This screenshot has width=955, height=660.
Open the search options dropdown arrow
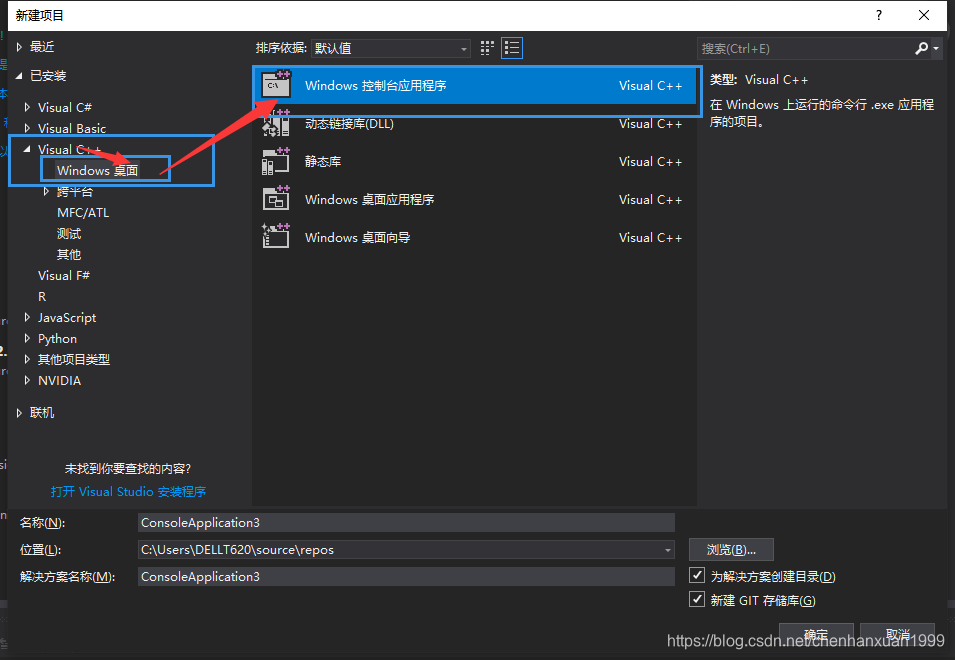click(936, 48)
